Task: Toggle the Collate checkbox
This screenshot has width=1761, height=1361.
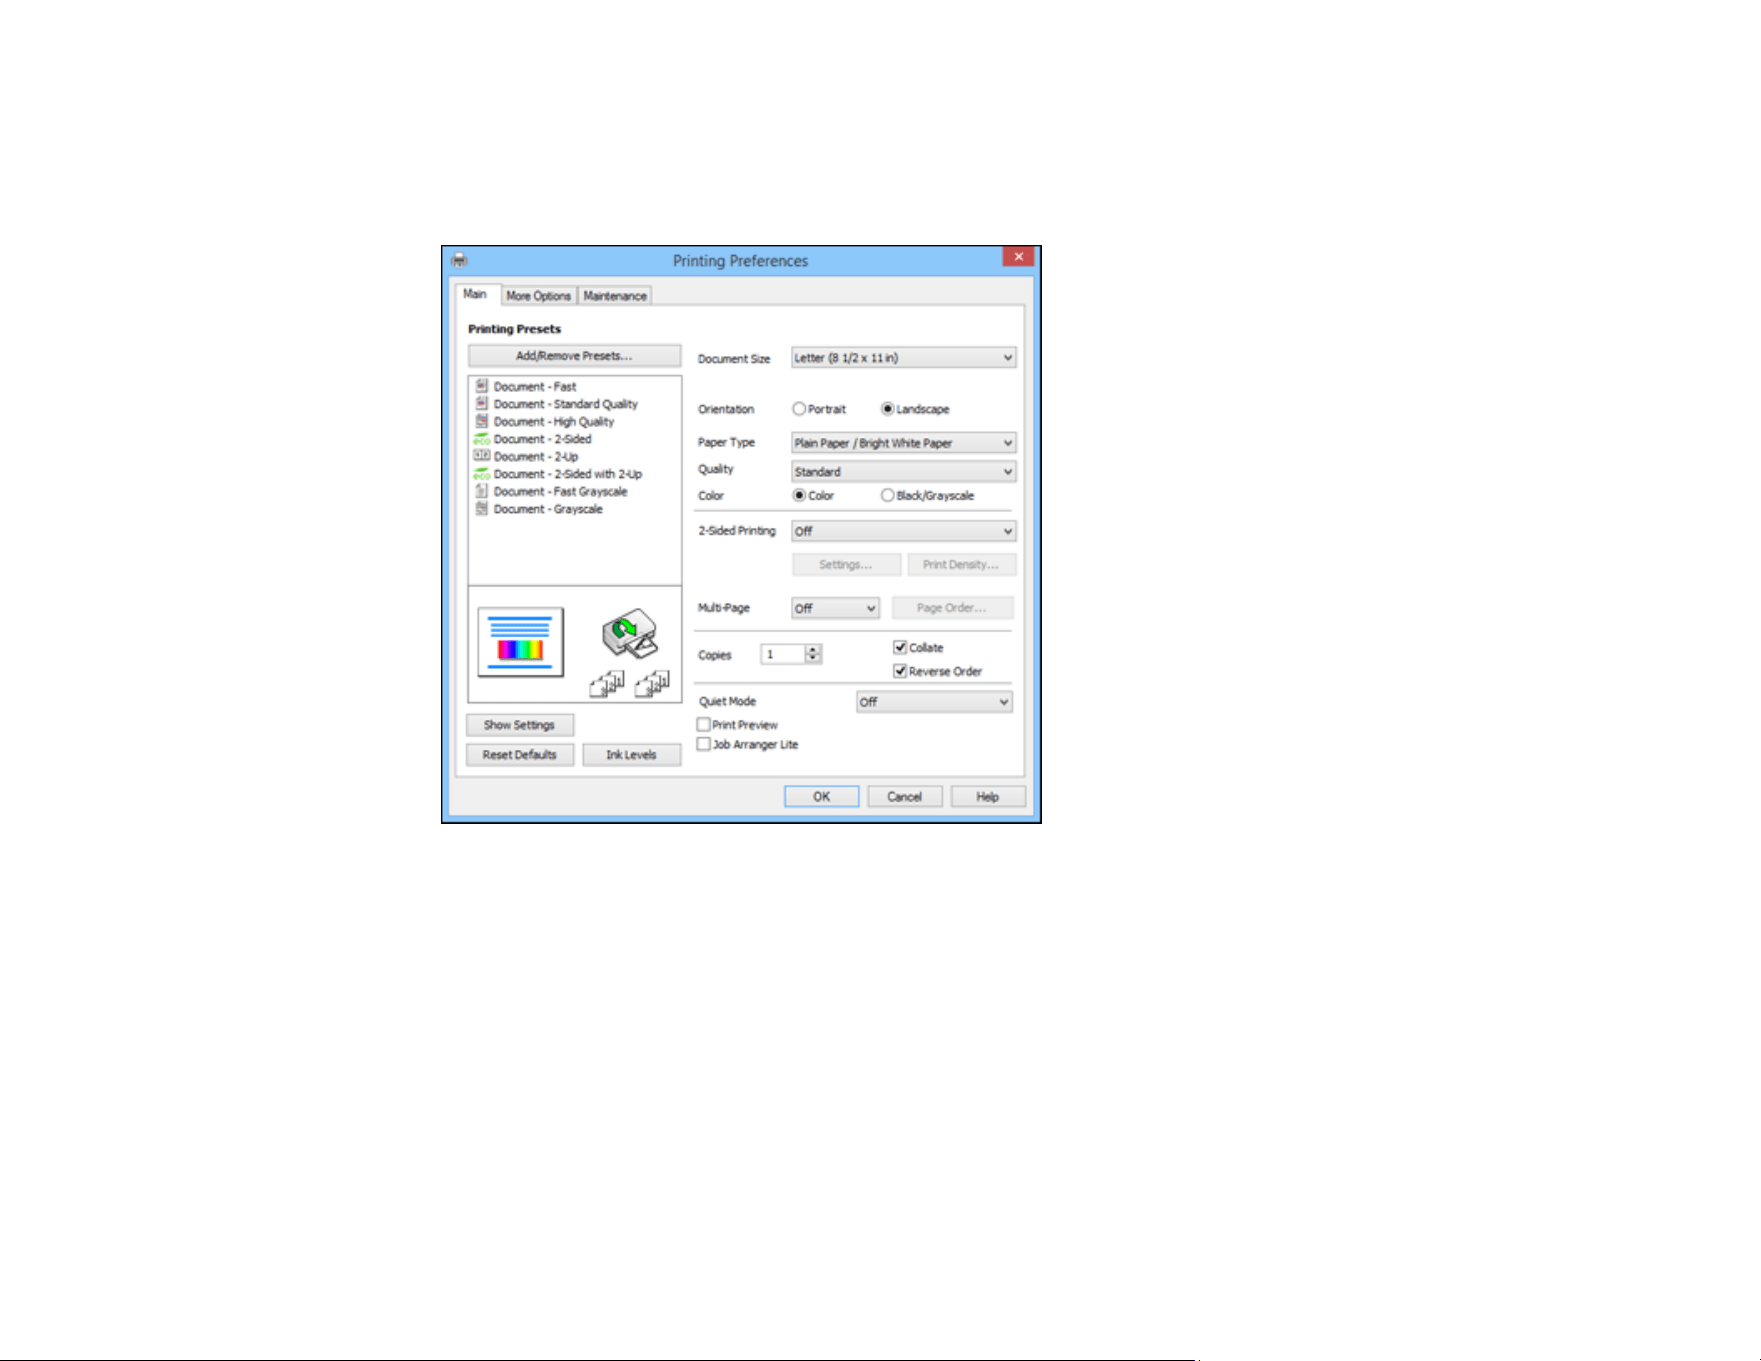Action: (x=900, y=647)
